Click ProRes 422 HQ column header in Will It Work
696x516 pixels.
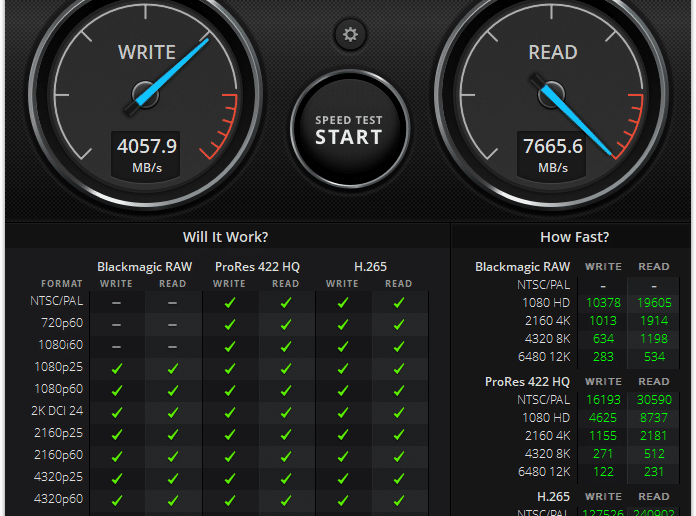(x=257, y=267)
